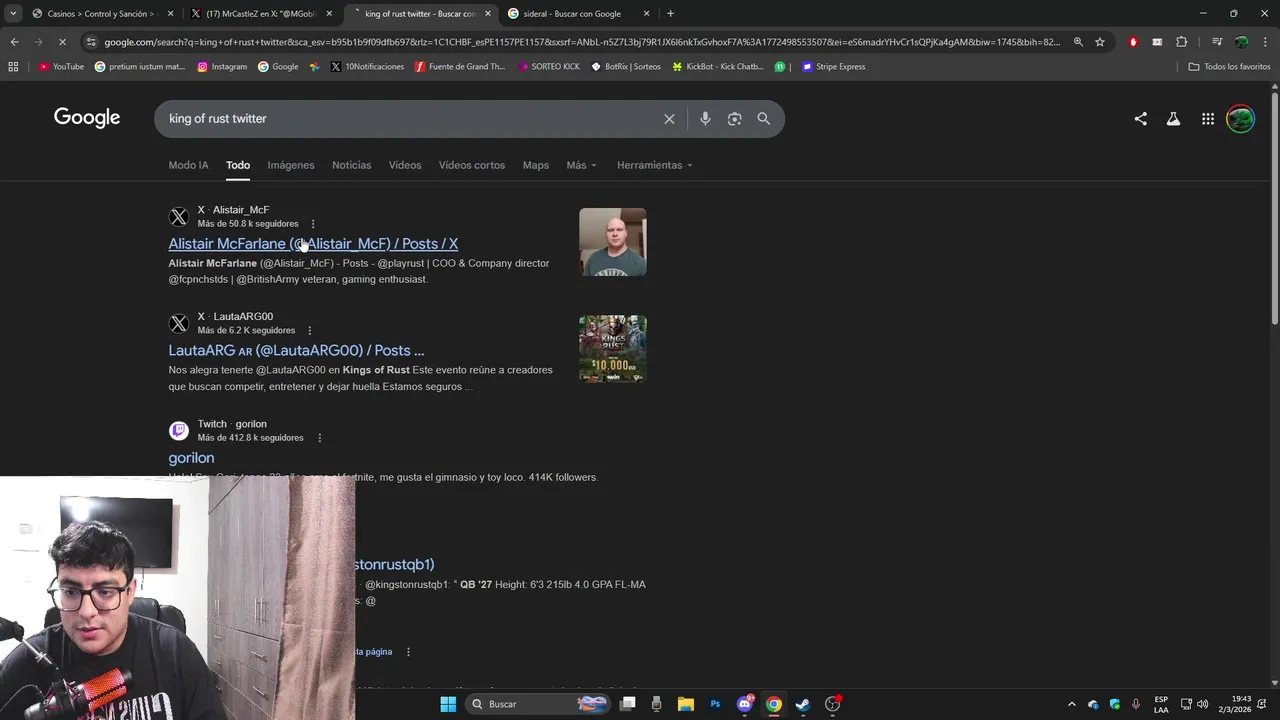The width and height of the screenshot is (1280, 720).
Task: Switch to the Imágenes tab
Action: 291,165
